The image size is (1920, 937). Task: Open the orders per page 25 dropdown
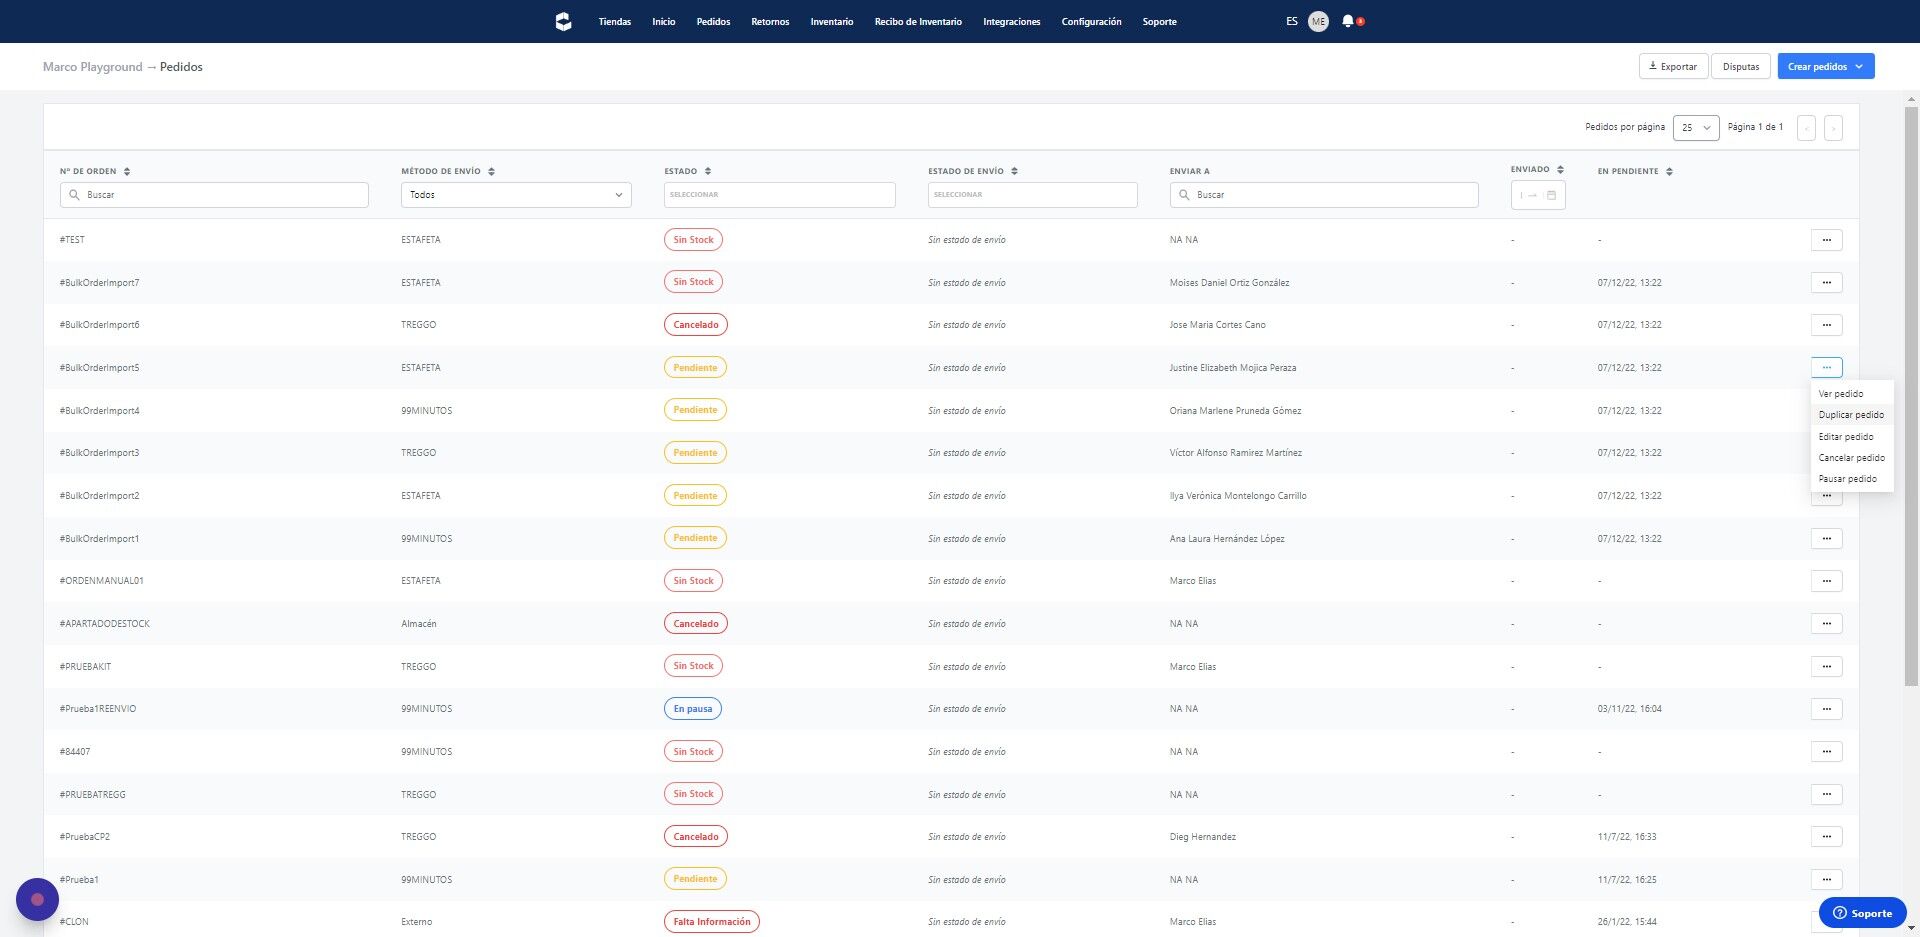1696,128
